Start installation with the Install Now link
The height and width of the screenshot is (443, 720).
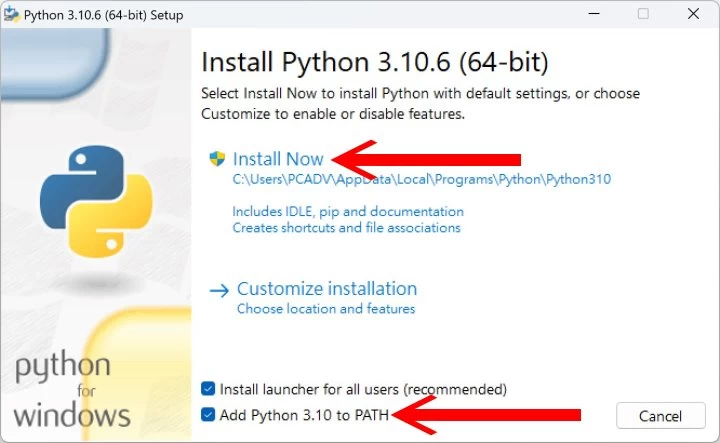278,159
